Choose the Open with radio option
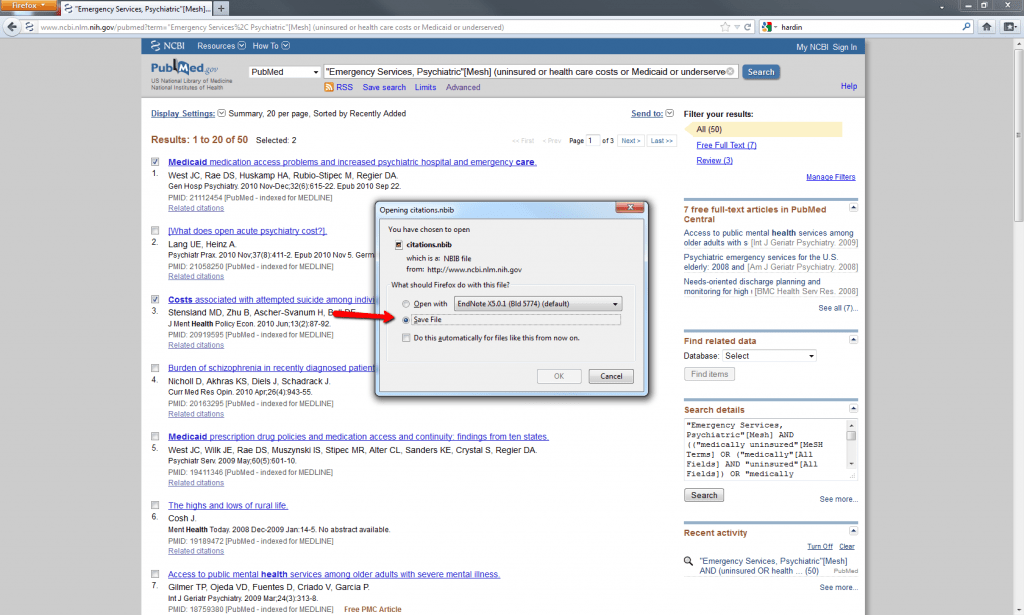This screenshot has height=615, width=1024. (x=405, y=303)
